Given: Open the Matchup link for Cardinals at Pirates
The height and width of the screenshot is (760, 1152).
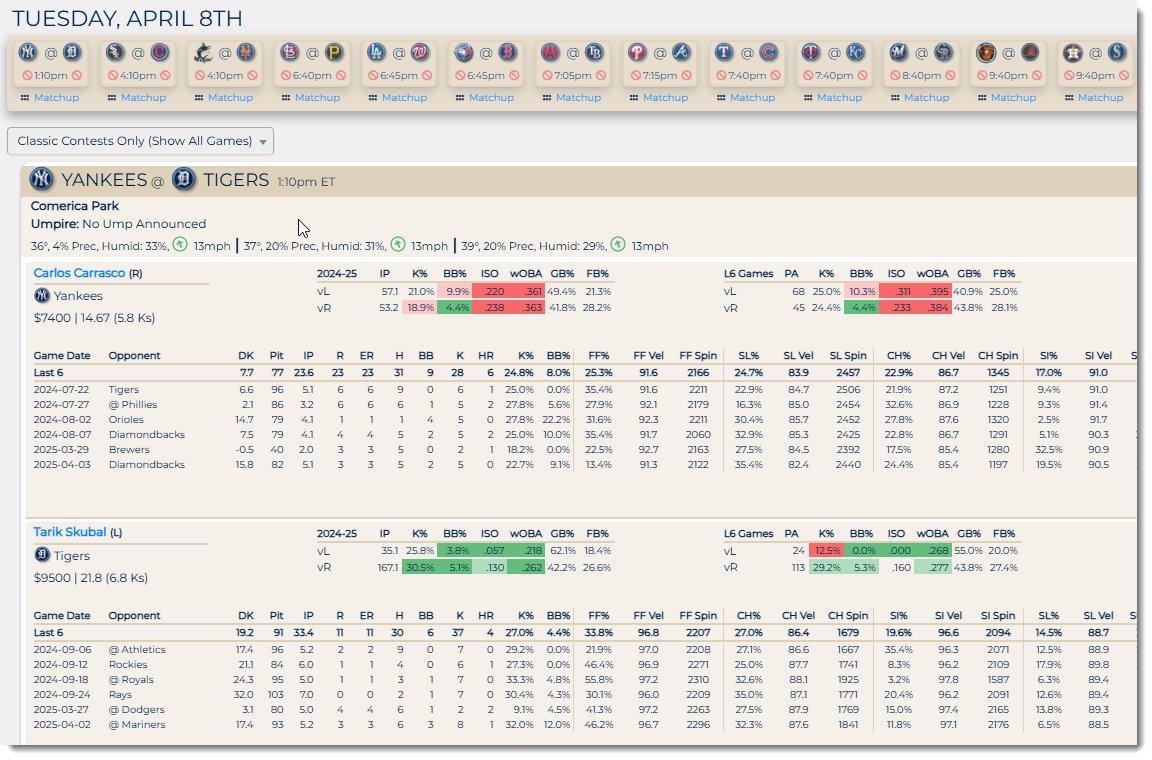Looking at the screenshot, I should coord(317,97).
